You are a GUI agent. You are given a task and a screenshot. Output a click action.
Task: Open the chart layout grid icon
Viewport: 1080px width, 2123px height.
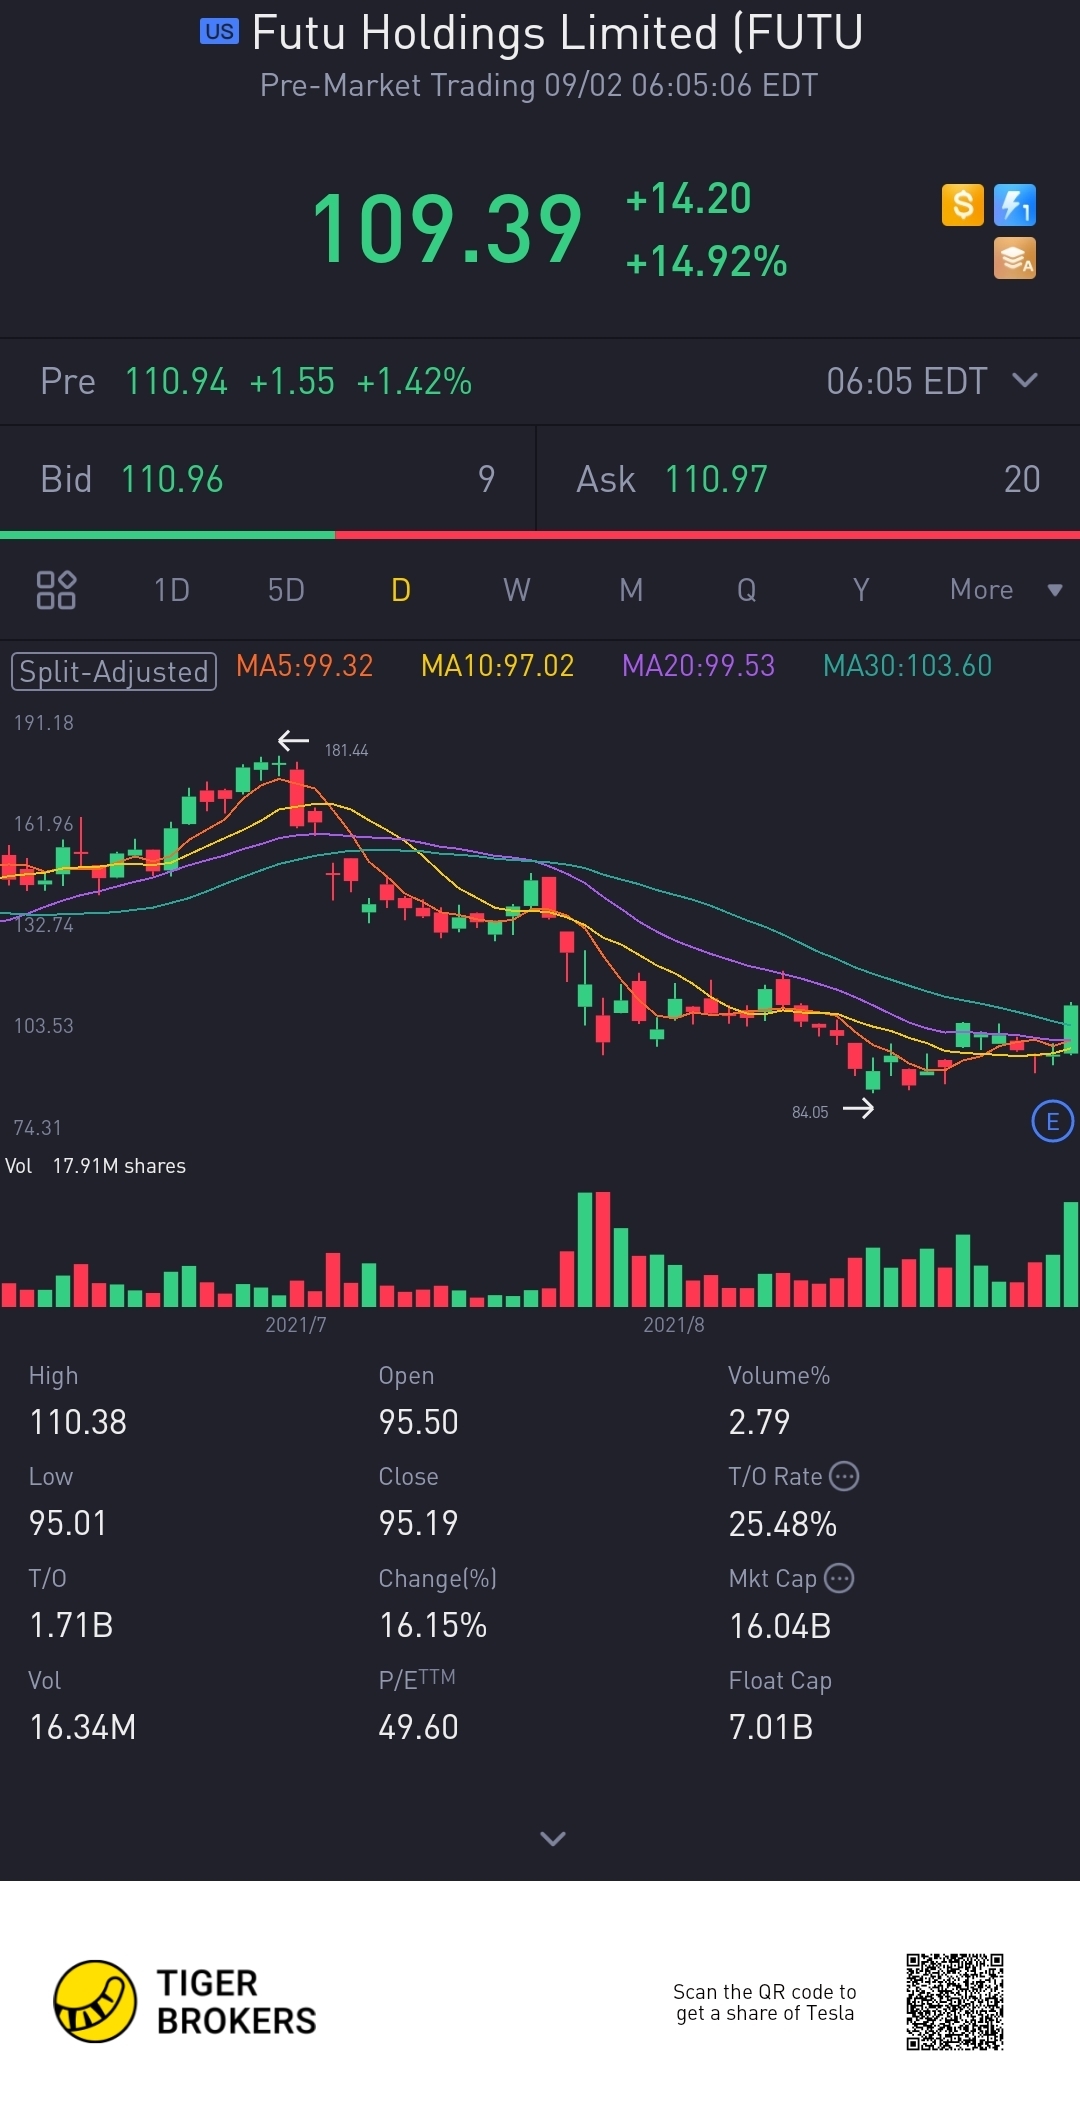click(x=56, y=590)
